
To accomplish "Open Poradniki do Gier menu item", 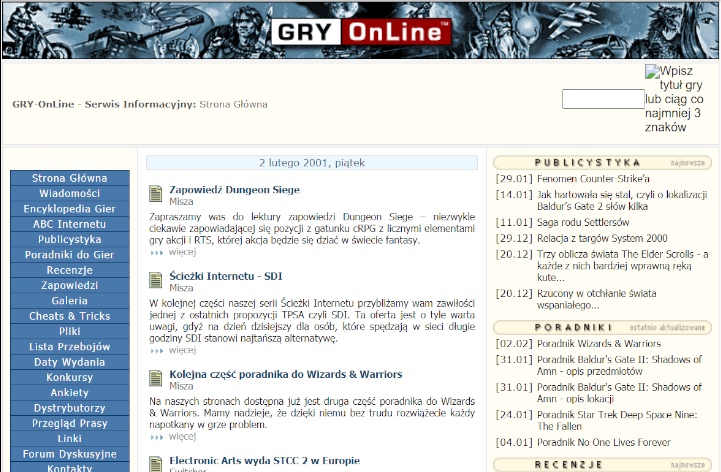I will (x=69, y=254).
